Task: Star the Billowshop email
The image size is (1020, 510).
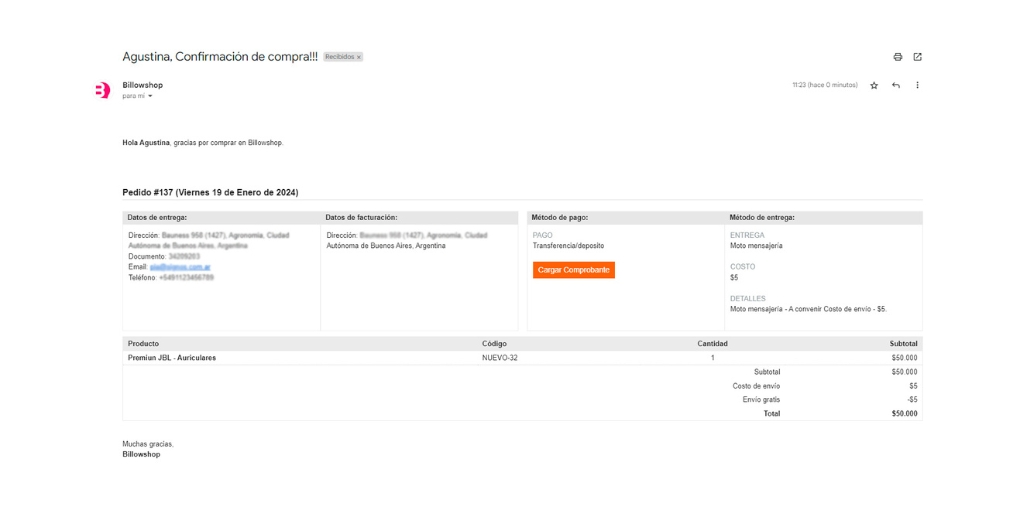Action: coord(874,86)
